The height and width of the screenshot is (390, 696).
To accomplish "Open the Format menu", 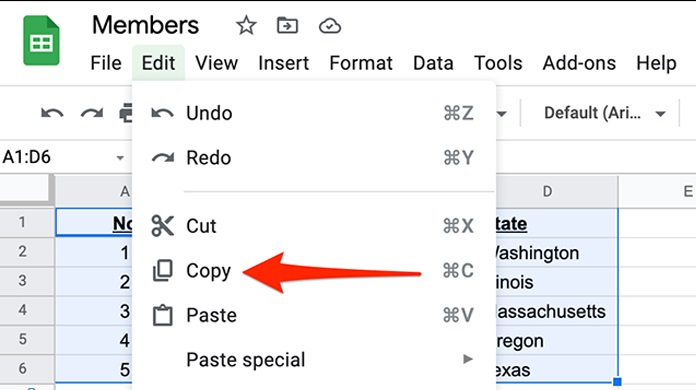I will tap(361, 63).
